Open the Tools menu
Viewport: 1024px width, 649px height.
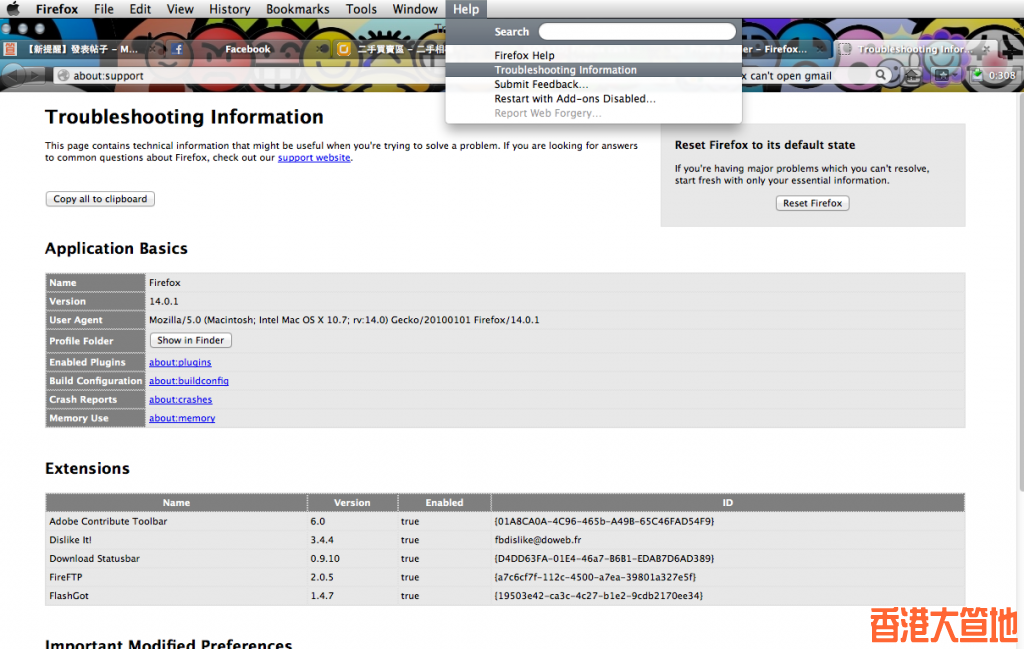click(x=361, y=9)
